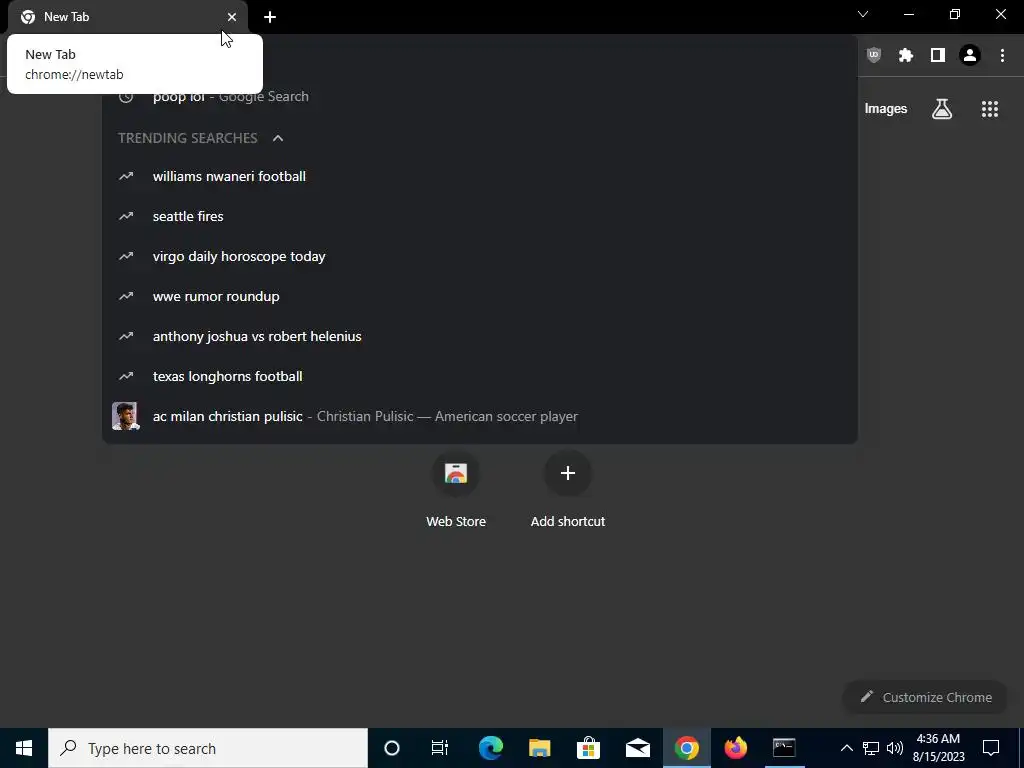Open the profile avatar menu

point(969,56)
